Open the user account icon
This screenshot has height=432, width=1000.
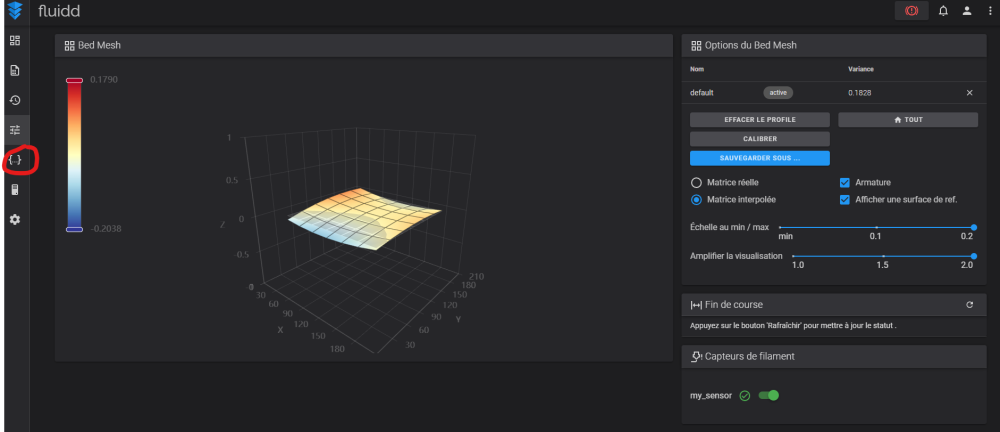967,11
